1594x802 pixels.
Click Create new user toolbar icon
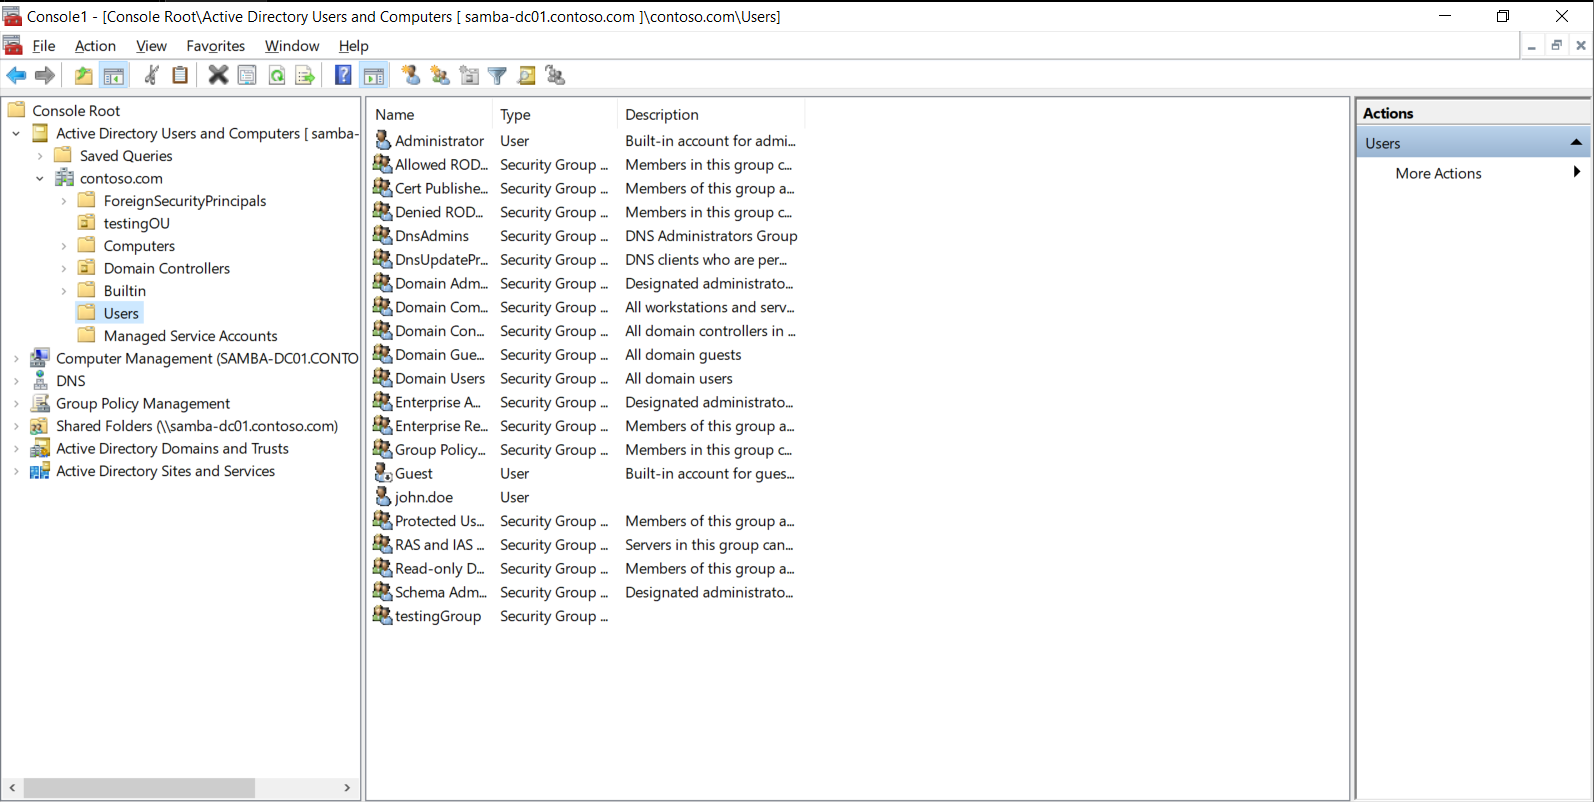tap(411, 75)
